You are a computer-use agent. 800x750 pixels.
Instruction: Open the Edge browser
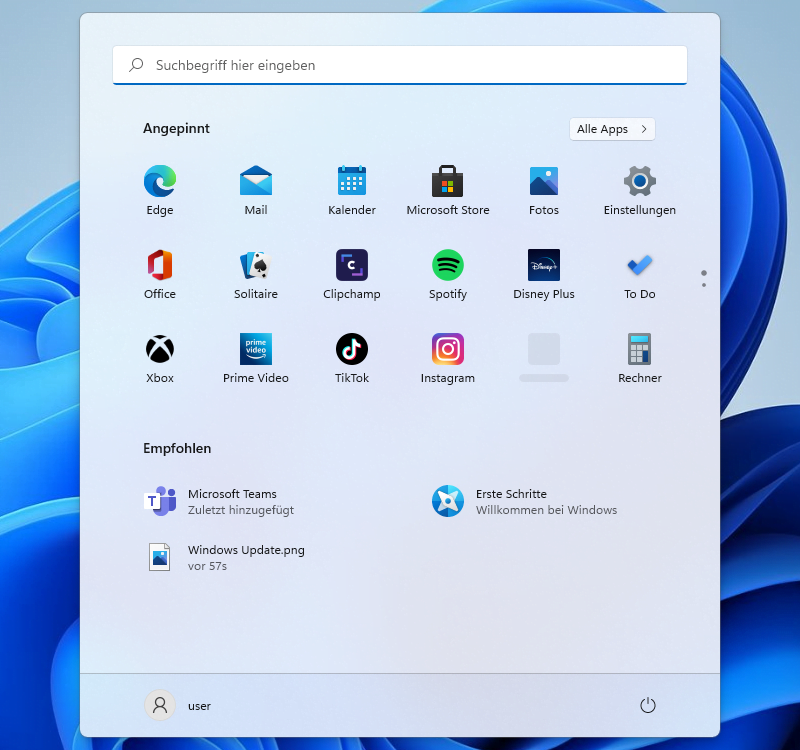tap(160, 190)
